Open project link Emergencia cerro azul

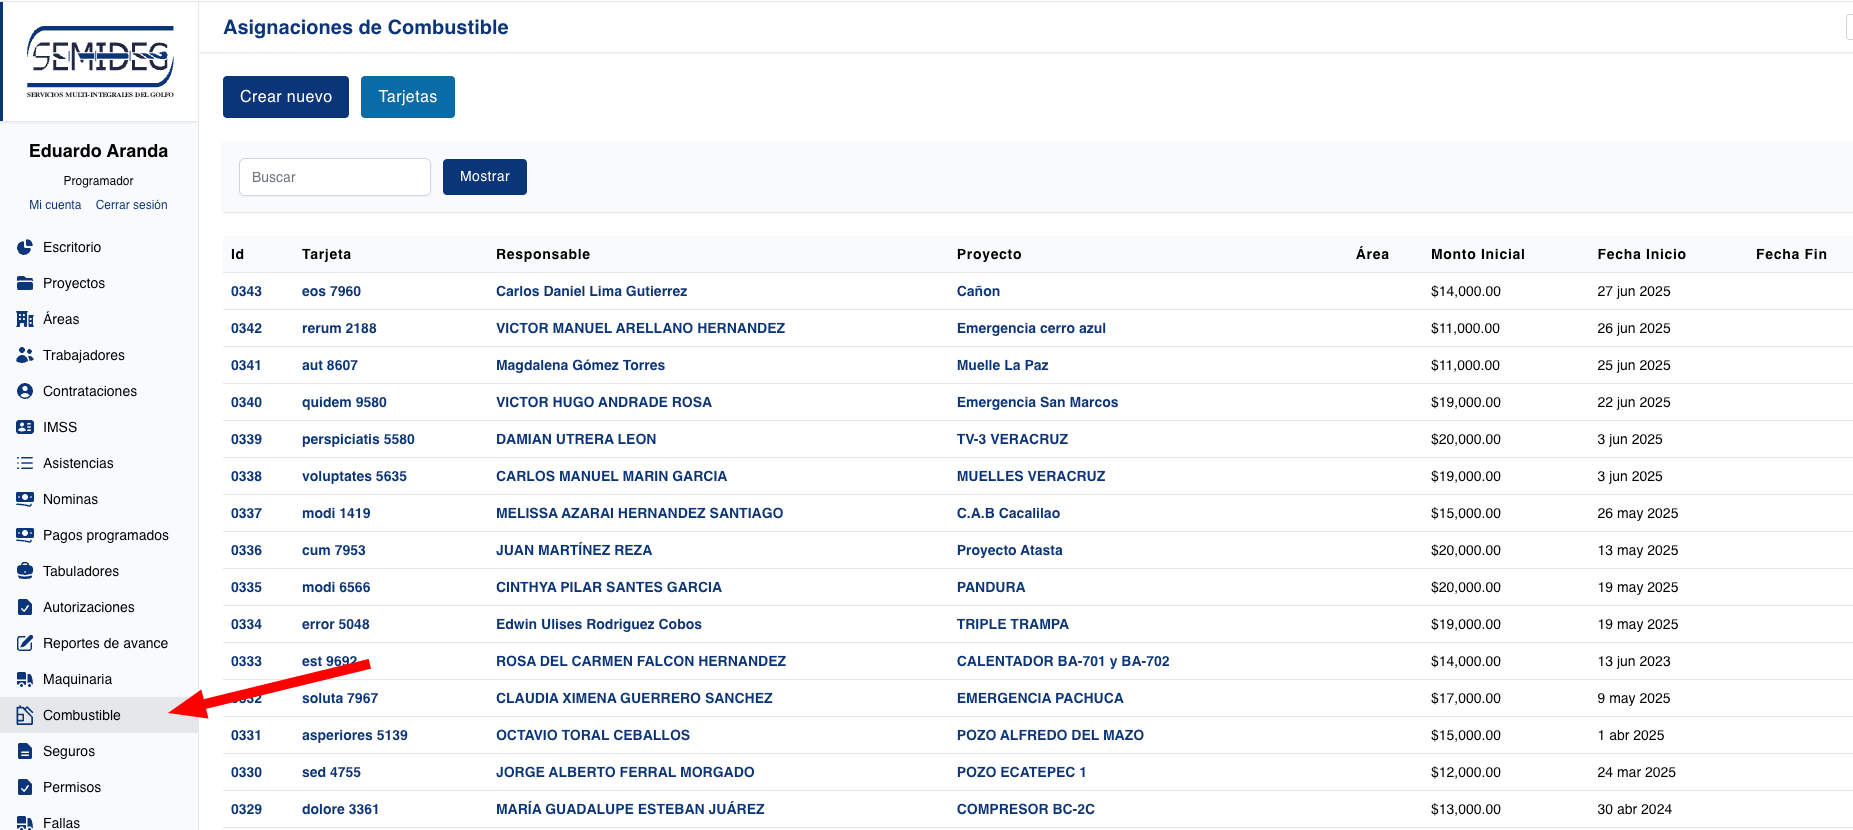(x=1030, y=328)
